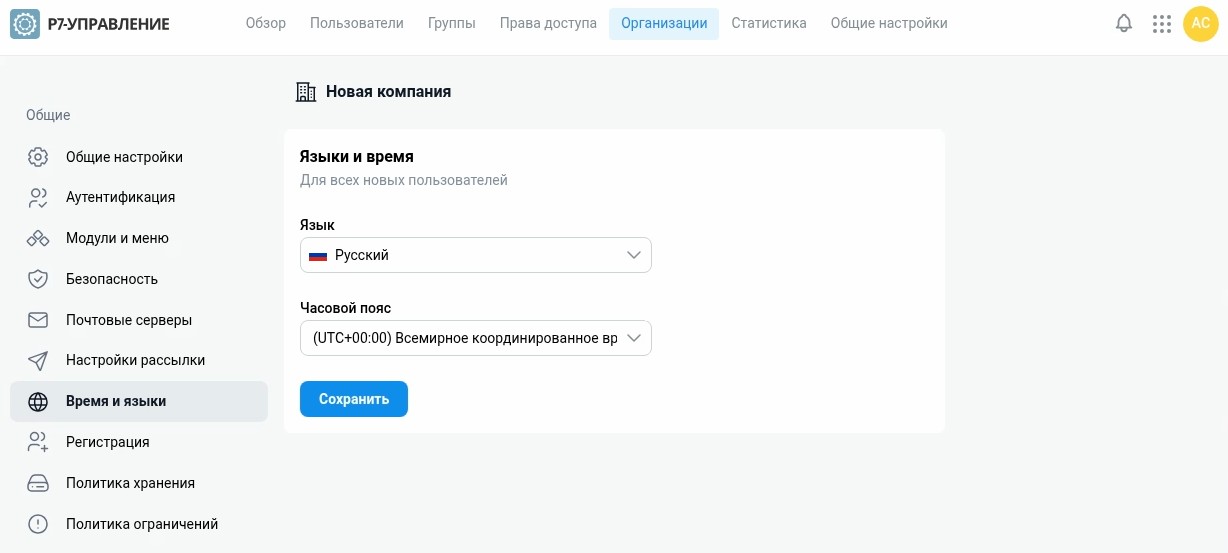Open notifications bell icon
1228x553 pixels.
1124,23
